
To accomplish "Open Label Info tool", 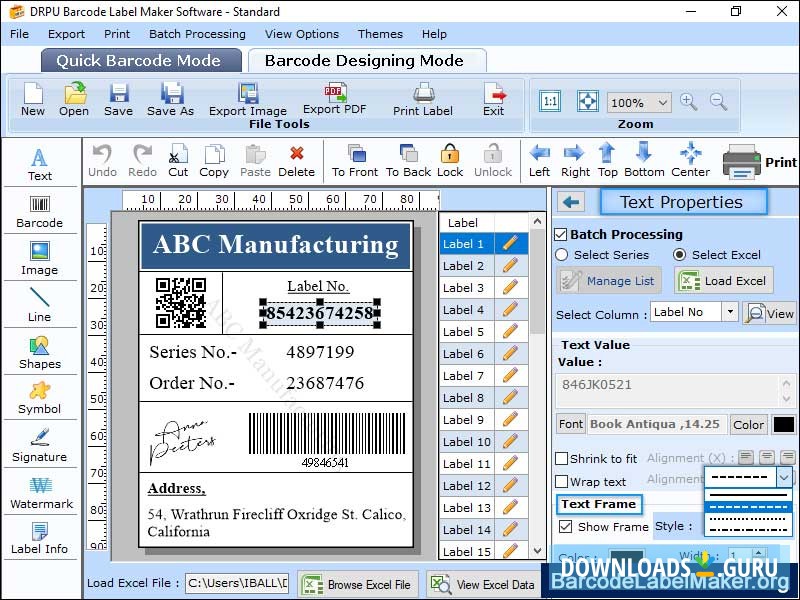I will pos(40,538).
